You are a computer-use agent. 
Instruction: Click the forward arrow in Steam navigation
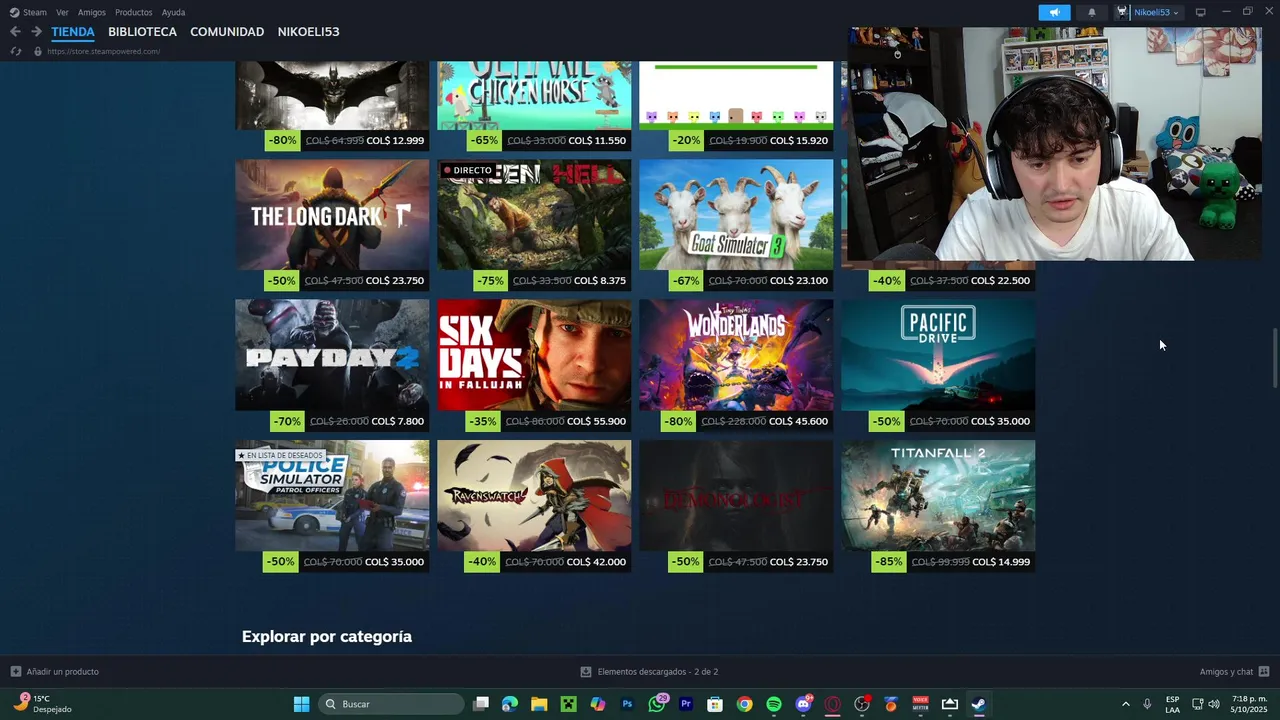[x=36, y=32]
